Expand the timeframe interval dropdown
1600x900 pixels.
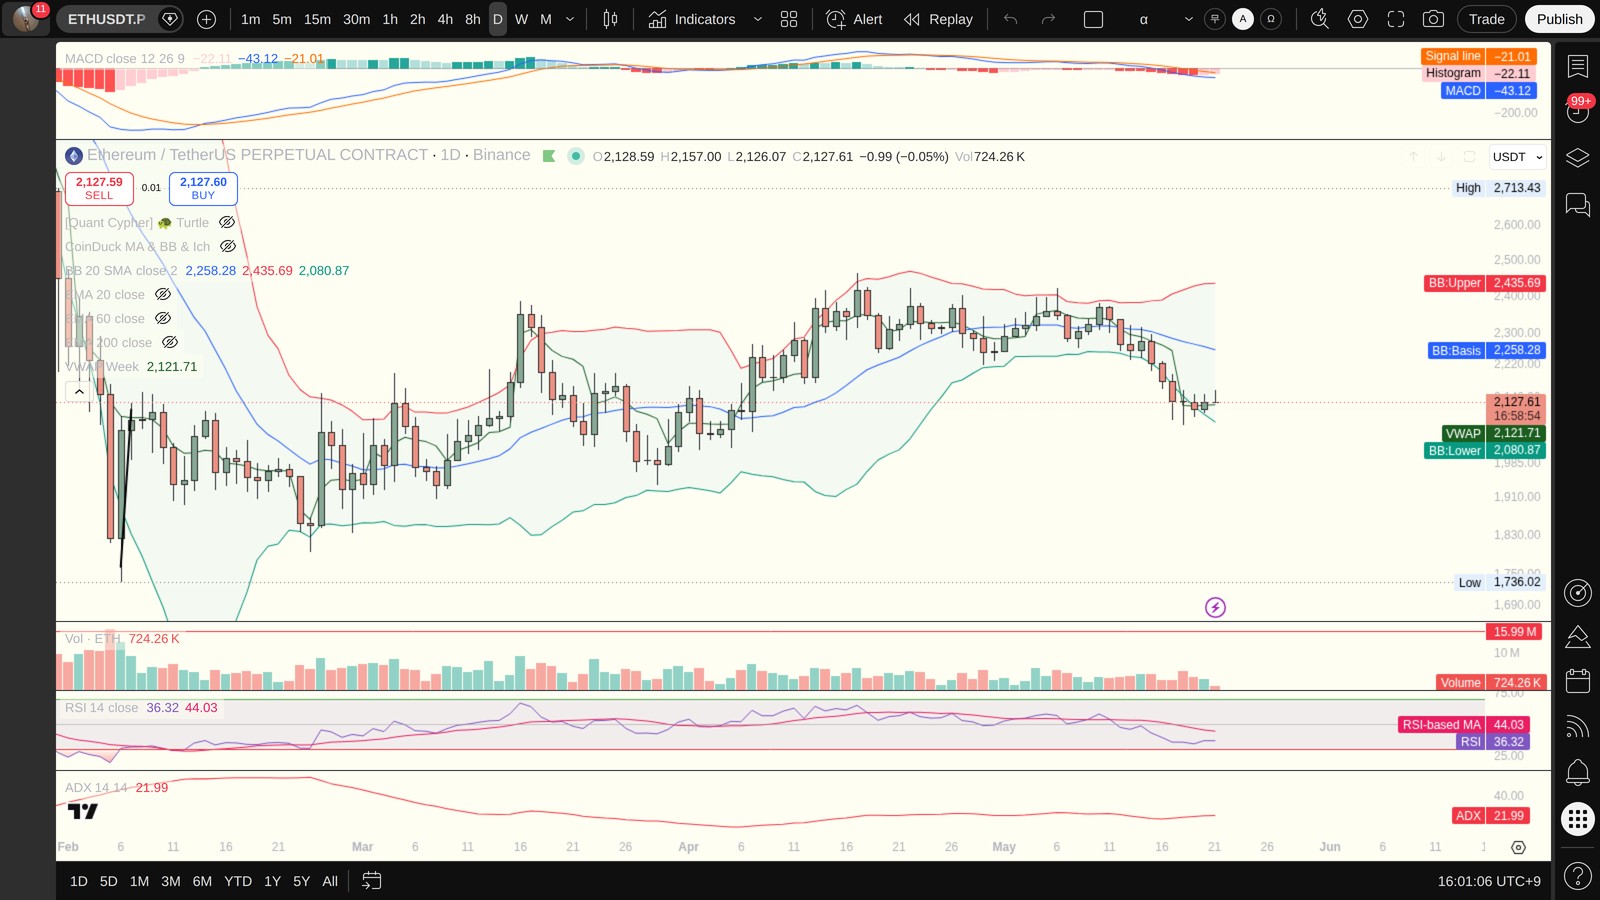pos(570,19)
